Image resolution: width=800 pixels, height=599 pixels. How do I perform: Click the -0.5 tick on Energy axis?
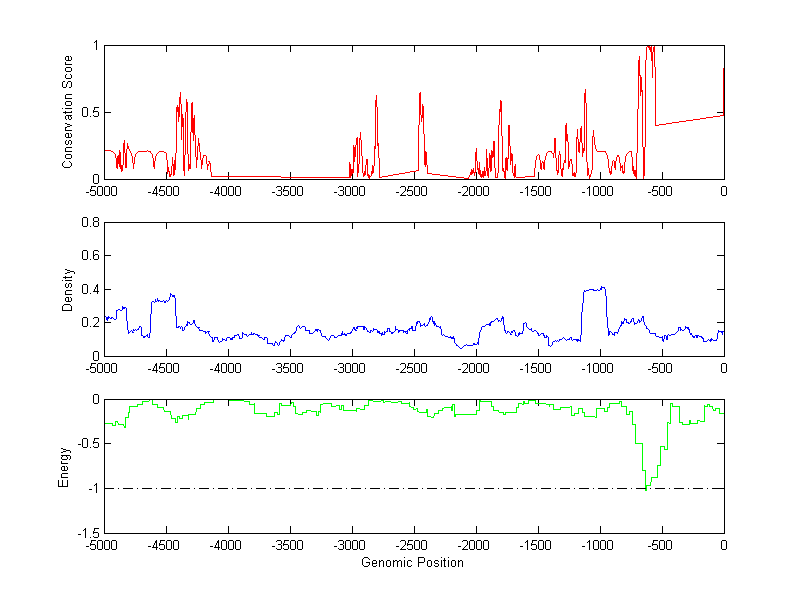tap(86, 444)
